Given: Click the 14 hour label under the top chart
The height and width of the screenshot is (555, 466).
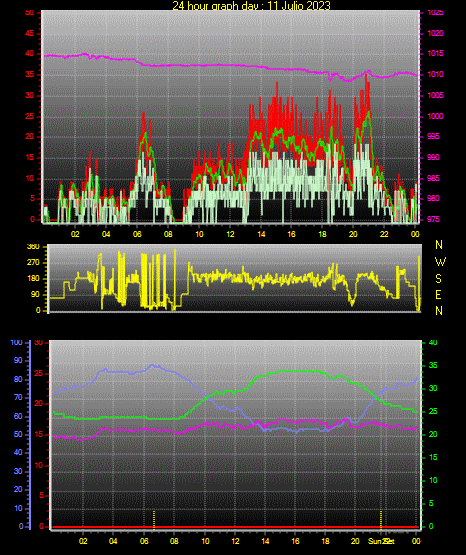Looking at the screenshot, I should (261, 234).
